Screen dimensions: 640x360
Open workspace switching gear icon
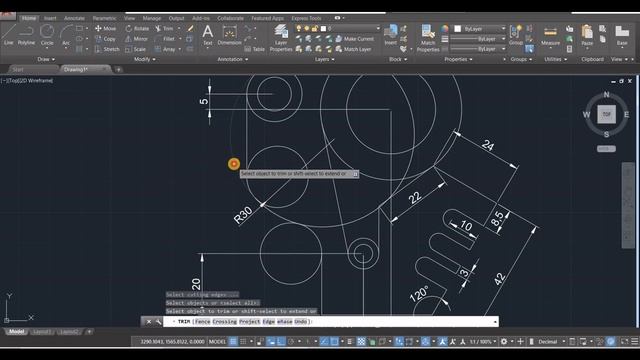pyautogui.click(x=504, y=341)
